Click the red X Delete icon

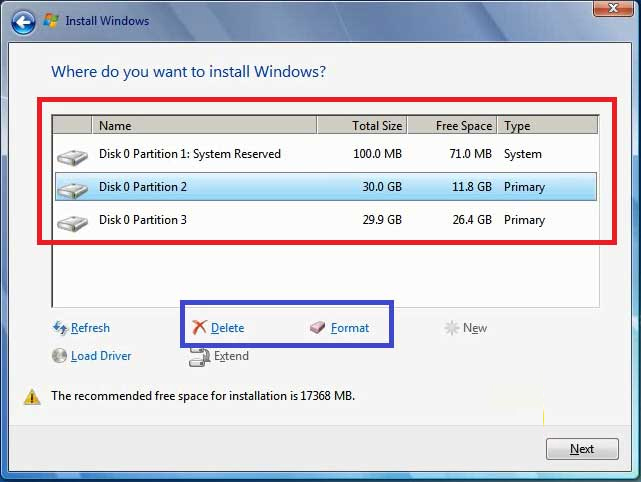(200, 328)
